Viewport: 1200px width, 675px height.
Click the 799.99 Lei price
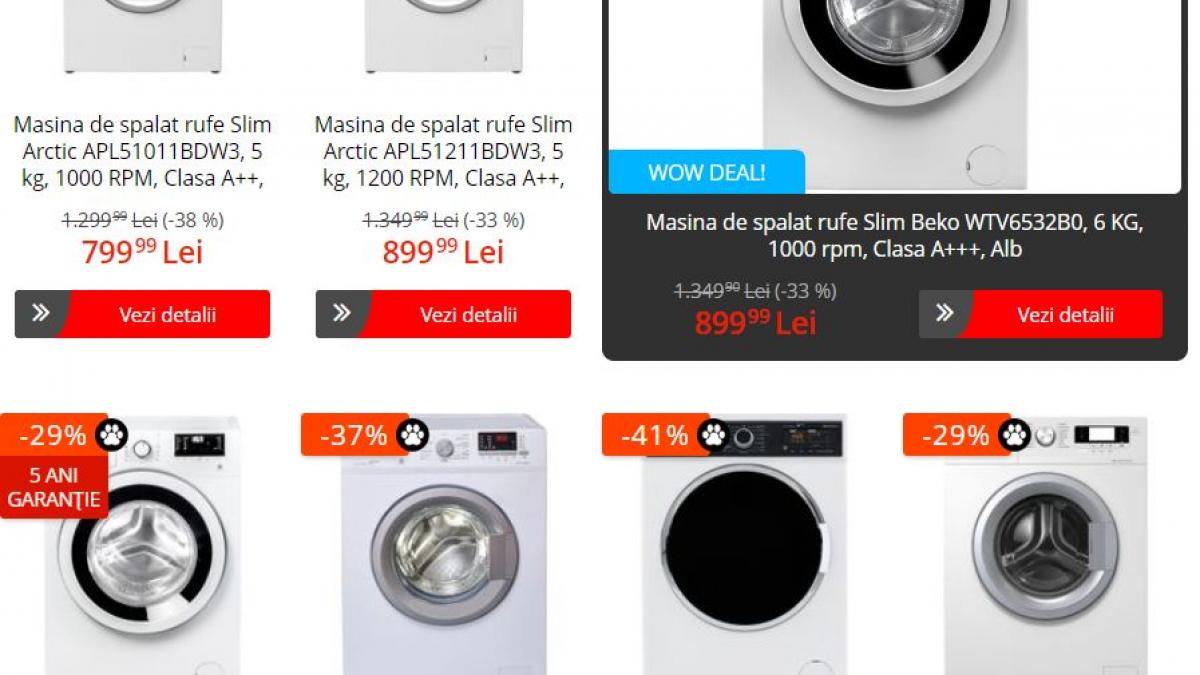pos(142,252)
